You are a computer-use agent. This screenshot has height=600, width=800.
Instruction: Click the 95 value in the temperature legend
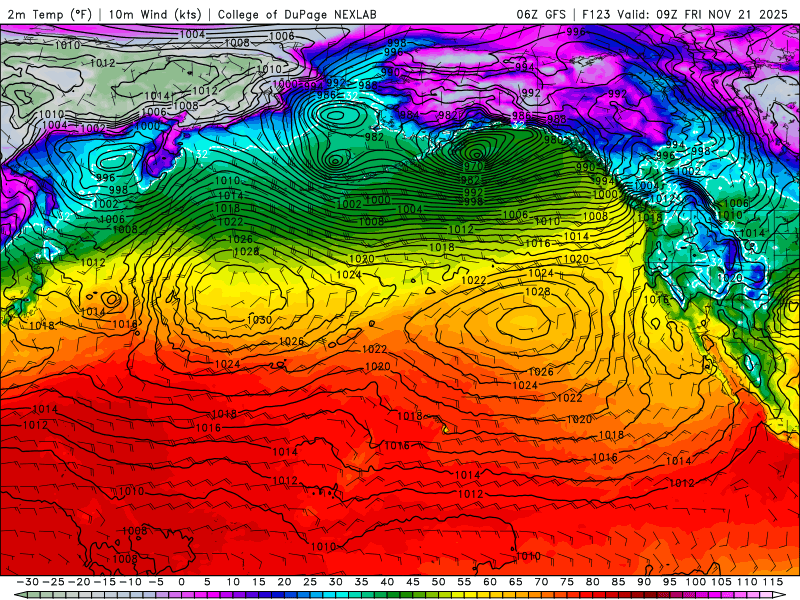coord(669,582)
